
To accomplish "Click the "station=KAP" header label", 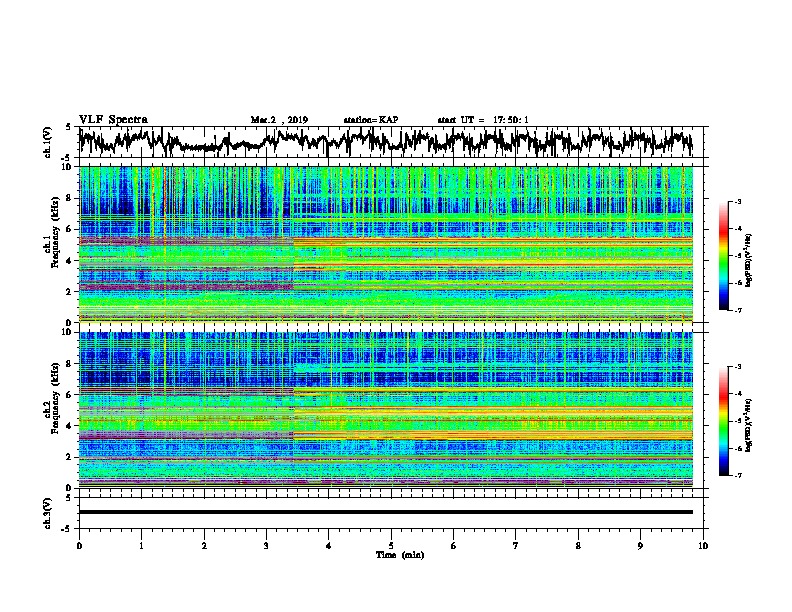I will point(371,120).
